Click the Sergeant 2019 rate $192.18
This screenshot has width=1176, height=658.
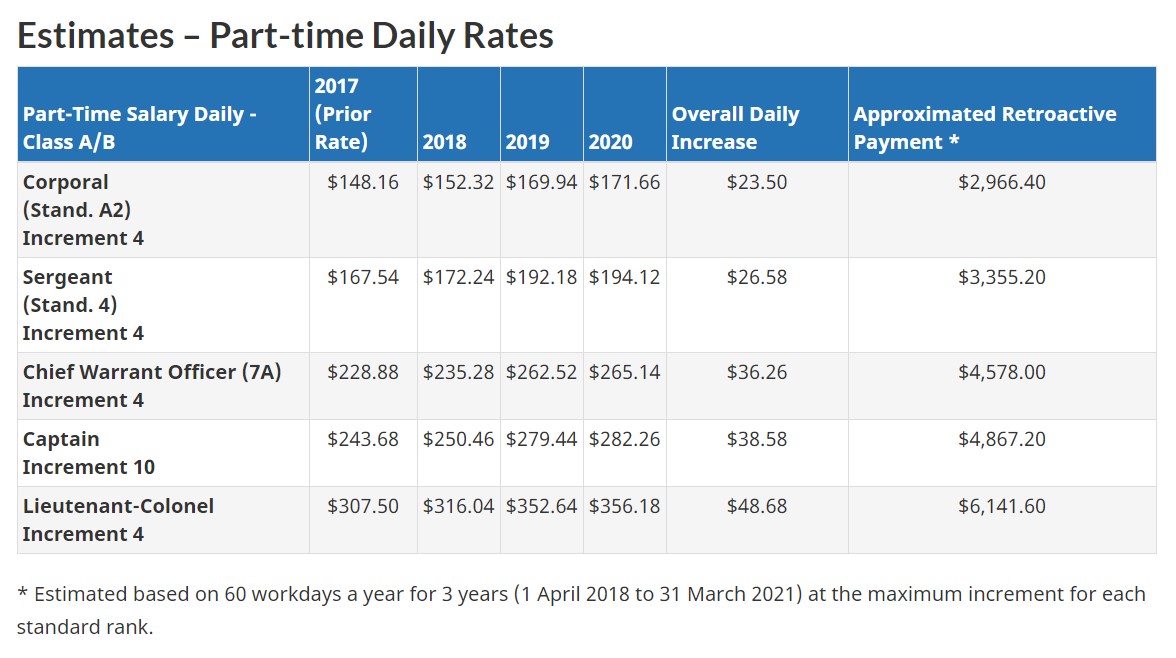coord(541,277)
